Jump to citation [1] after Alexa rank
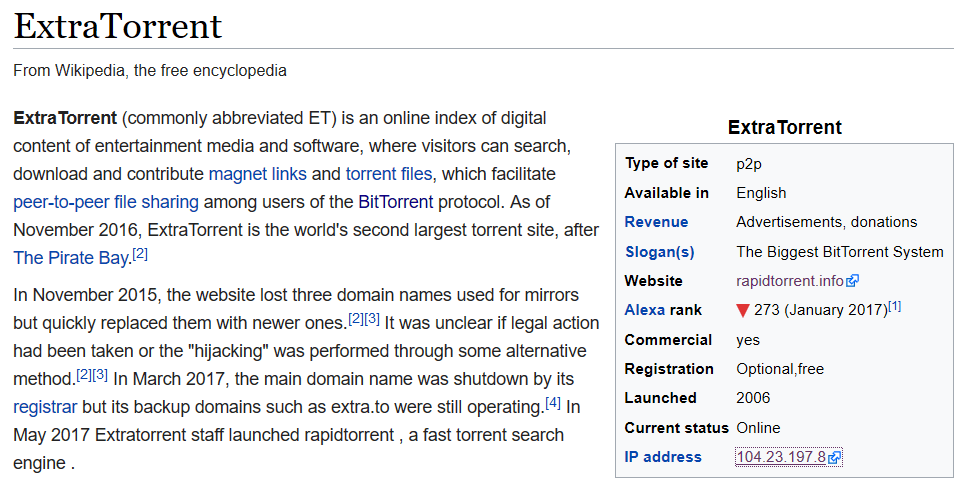 (x=895, y=305)
